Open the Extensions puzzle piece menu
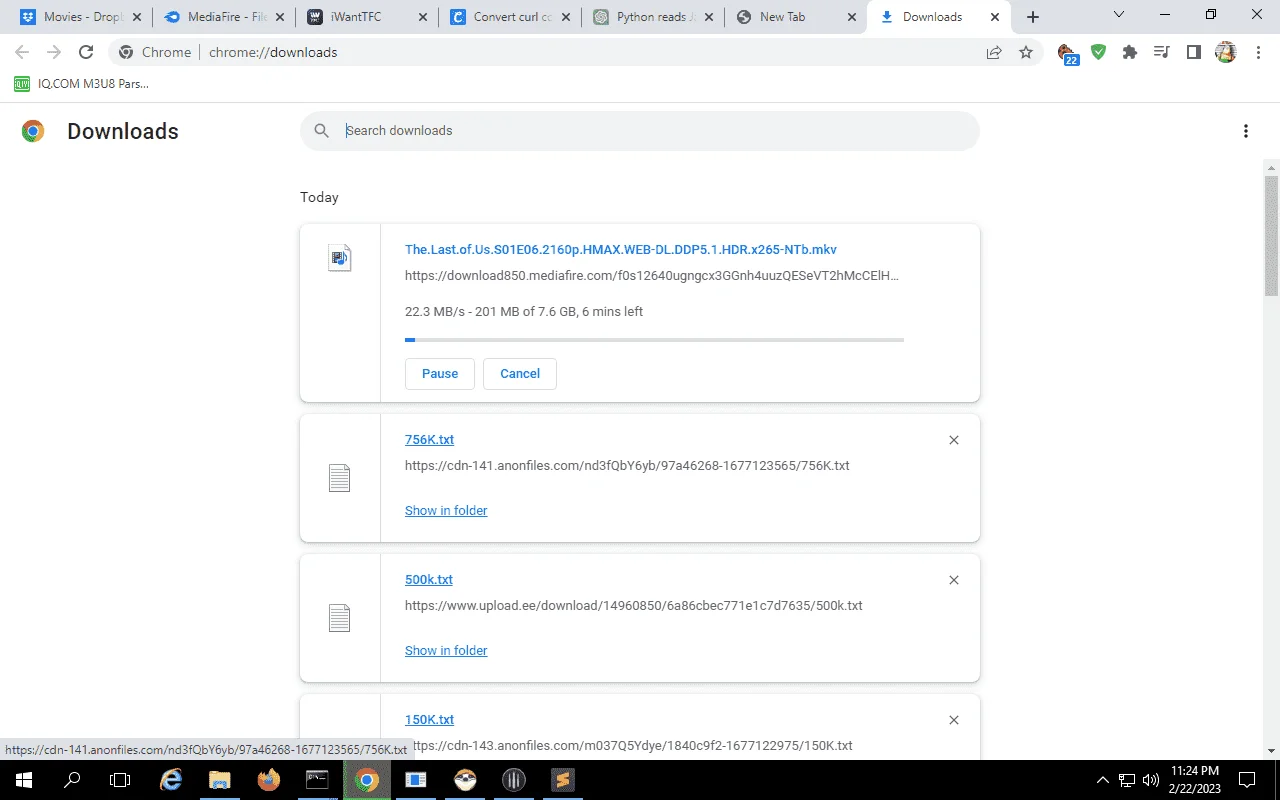Image resolution: width=1280 pixels, height=800 pixels. [x=1130, y=52]
